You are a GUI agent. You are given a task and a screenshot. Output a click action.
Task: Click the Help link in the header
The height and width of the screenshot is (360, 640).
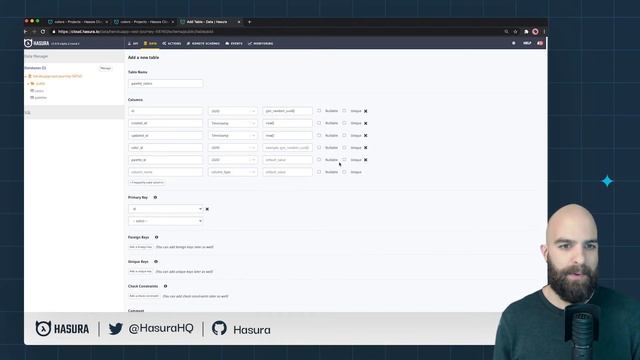point(527,43)
